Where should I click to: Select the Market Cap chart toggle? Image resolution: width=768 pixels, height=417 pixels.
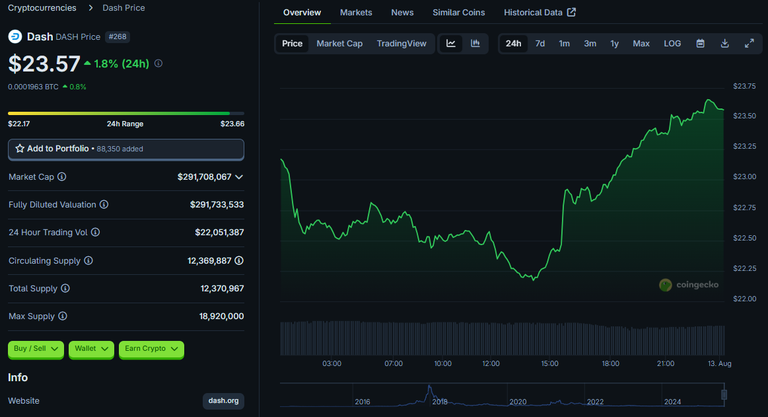tap(339, 44)
